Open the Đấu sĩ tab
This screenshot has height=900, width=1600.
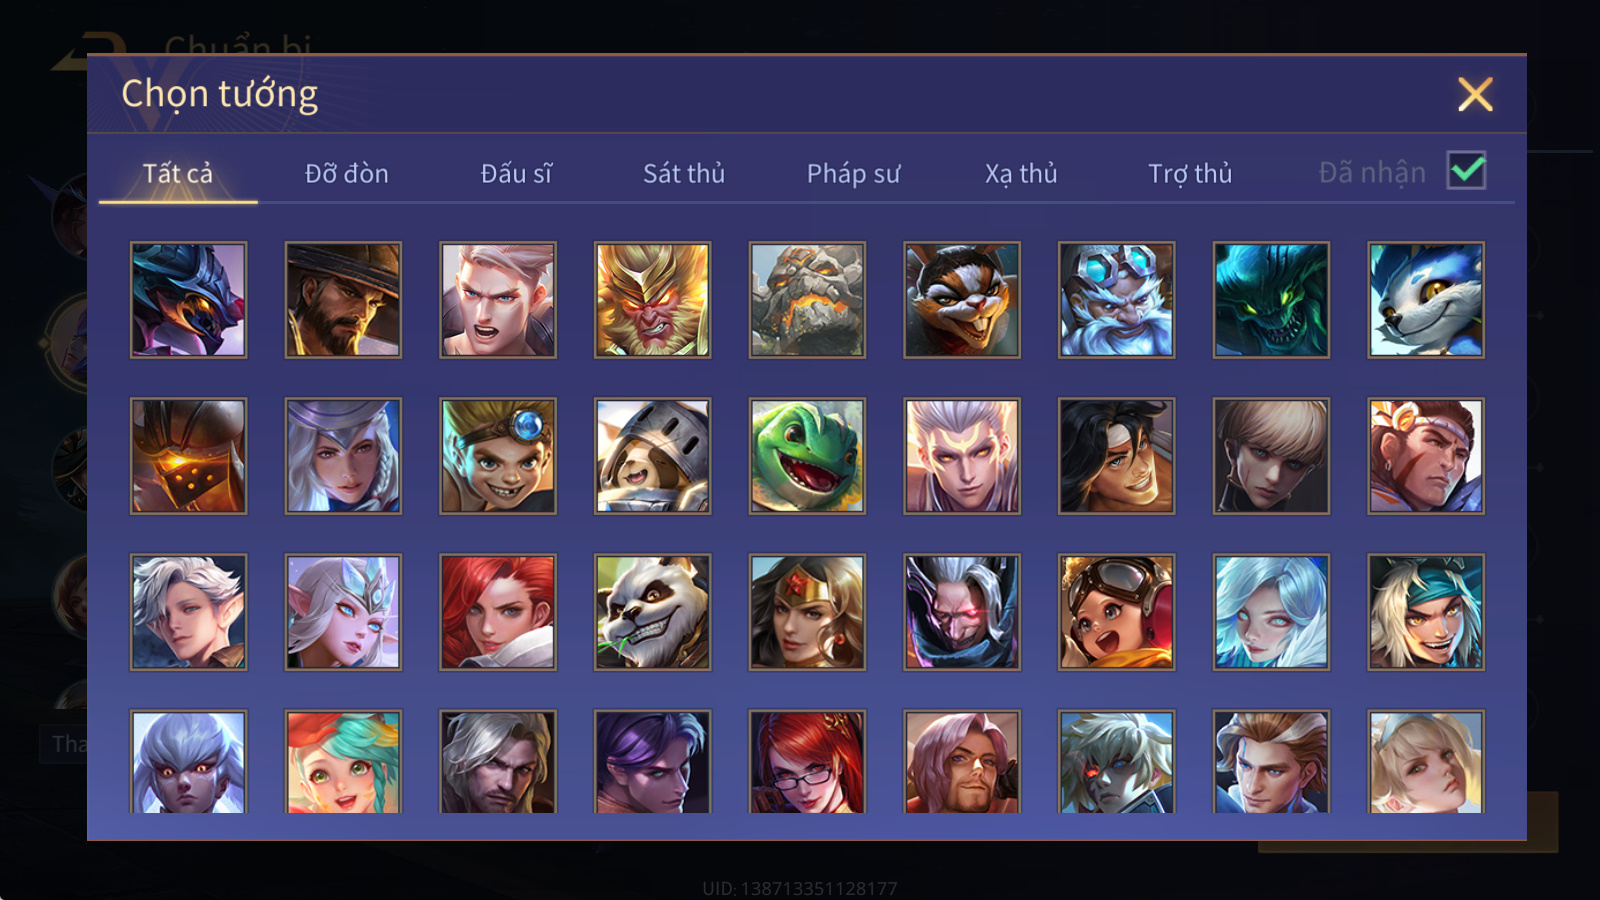[x=516, y=173]
